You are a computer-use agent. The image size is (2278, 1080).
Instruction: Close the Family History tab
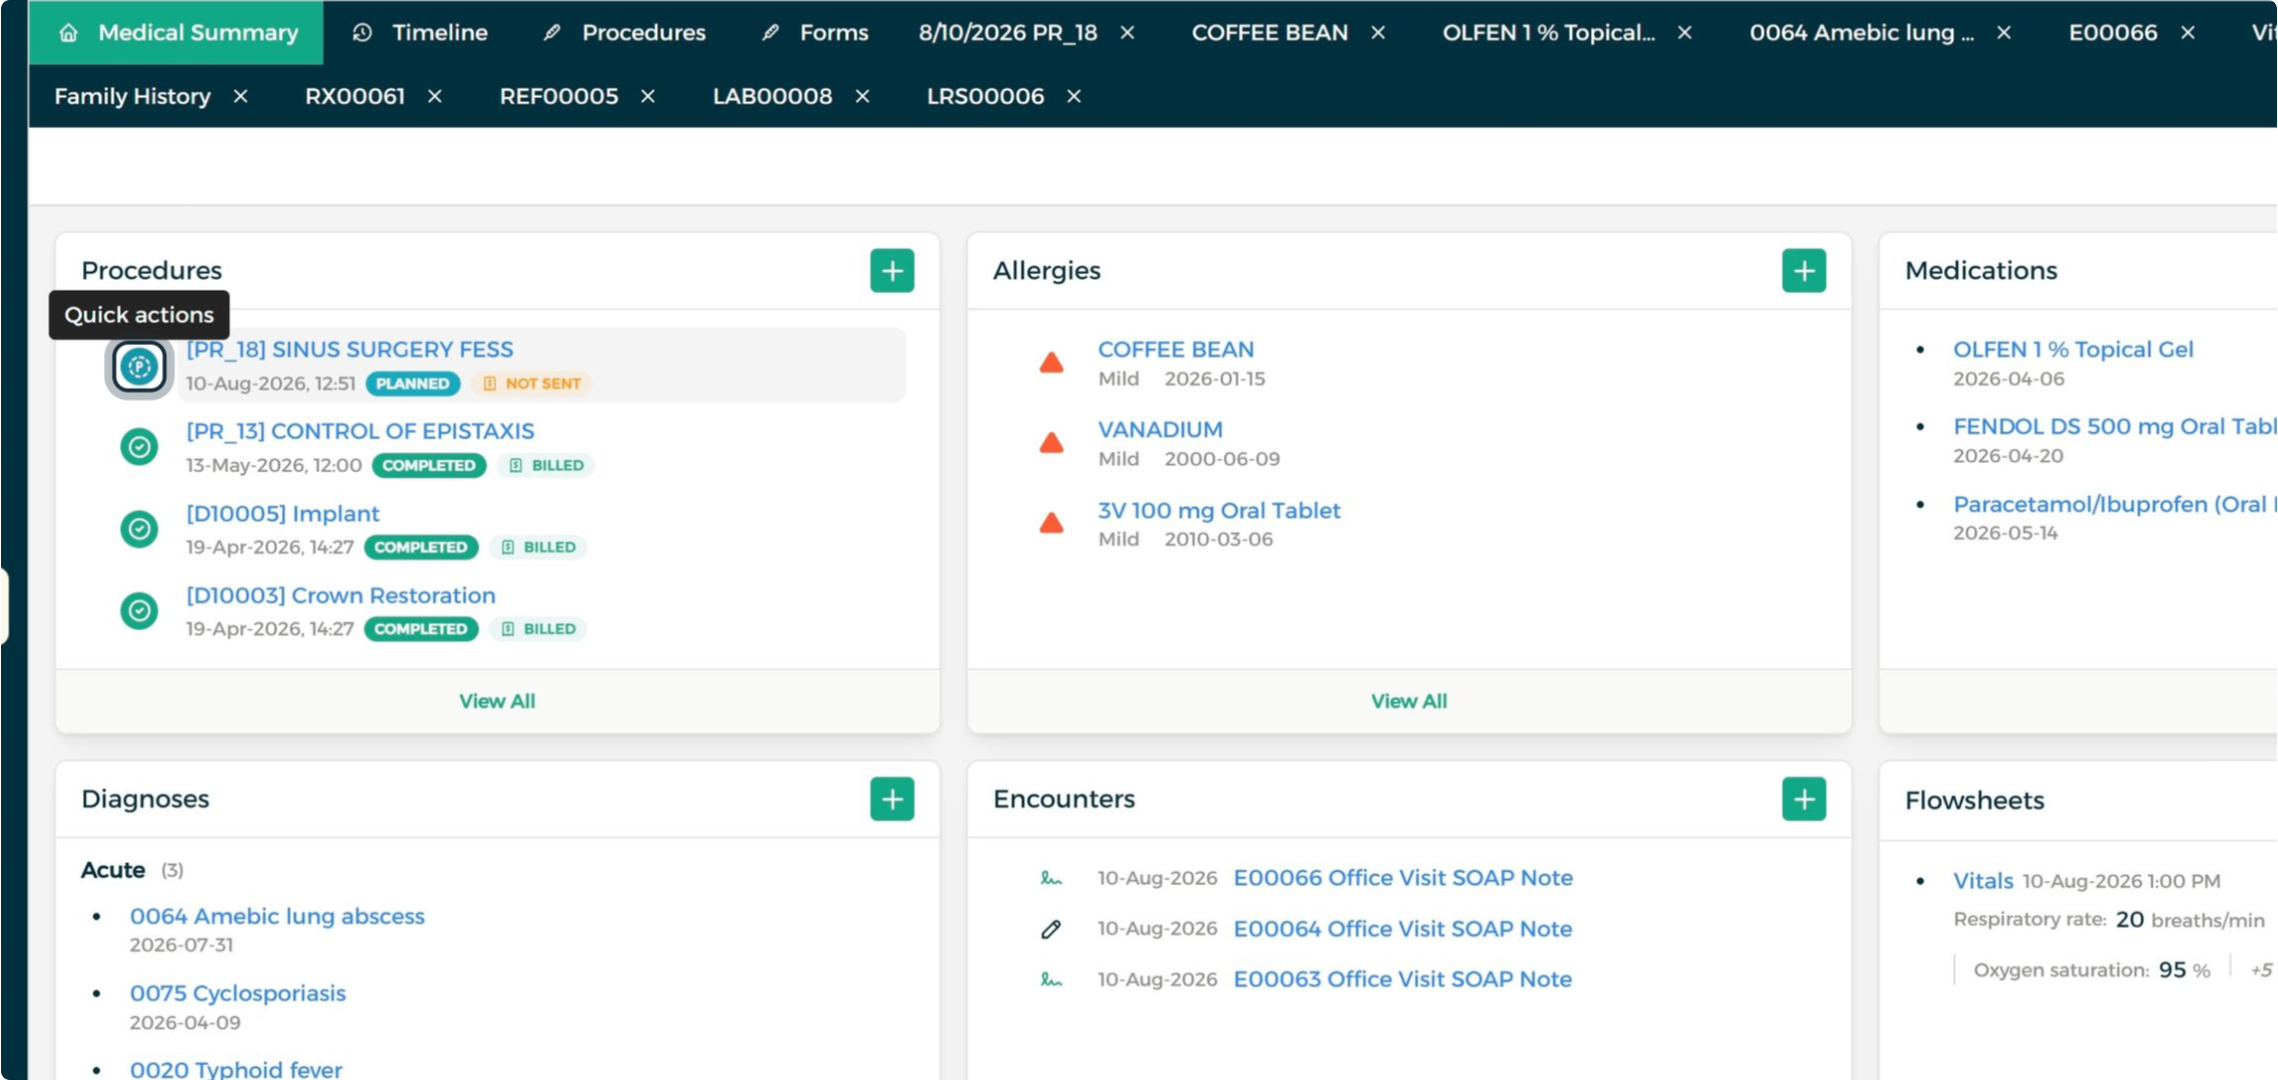tap(240, 96)
